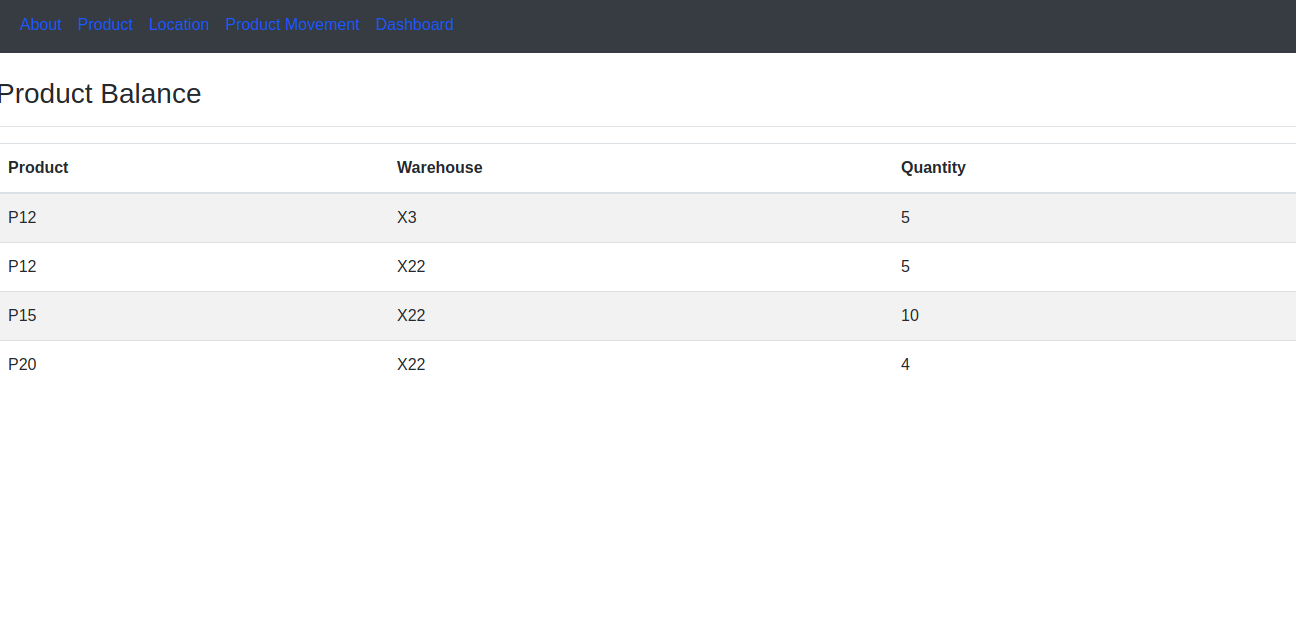Select the P15 row

(x=22, y=315)
